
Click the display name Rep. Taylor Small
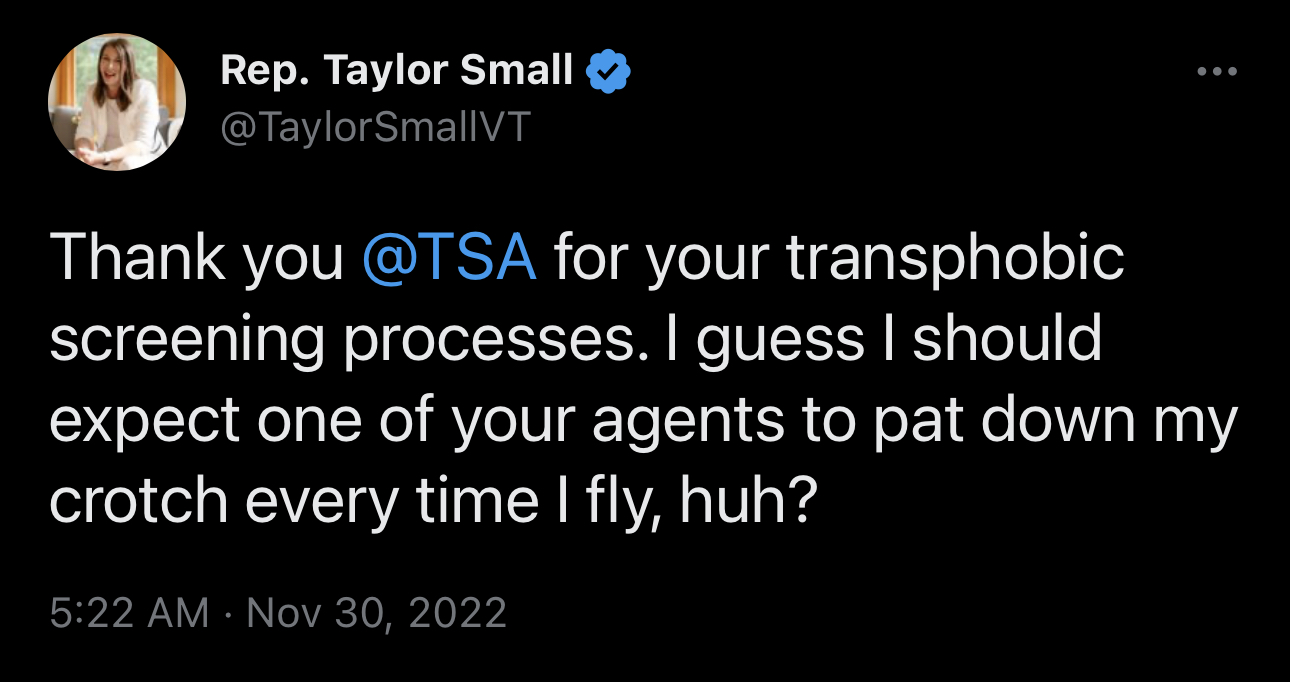point(397,72)
